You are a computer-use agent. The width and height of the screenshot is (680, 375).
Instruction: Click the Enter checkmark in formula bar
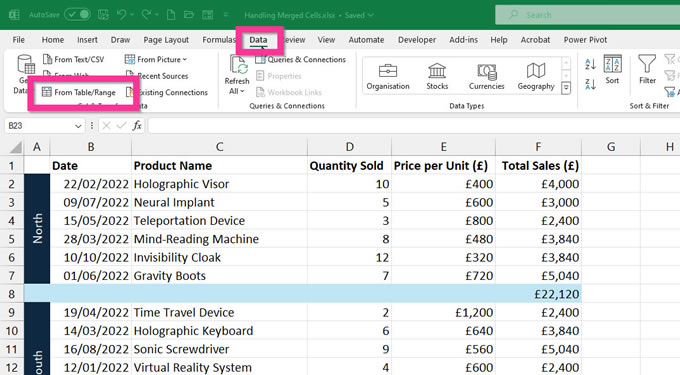(122, 126)
